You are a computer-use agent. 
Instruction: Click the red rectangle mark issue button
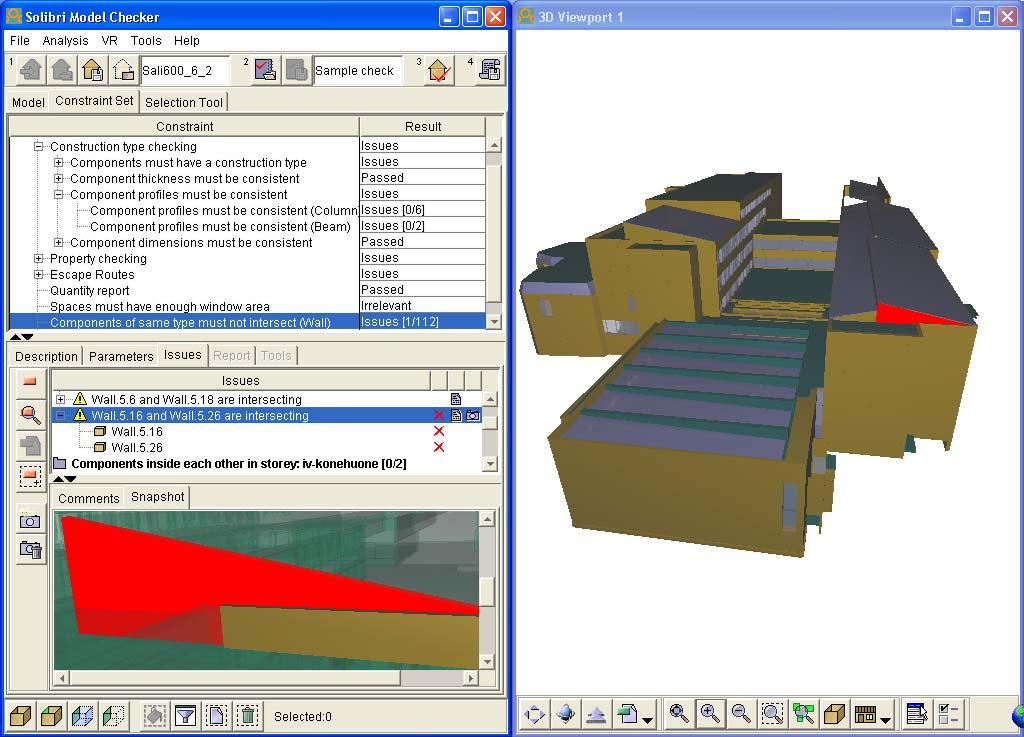30,381
